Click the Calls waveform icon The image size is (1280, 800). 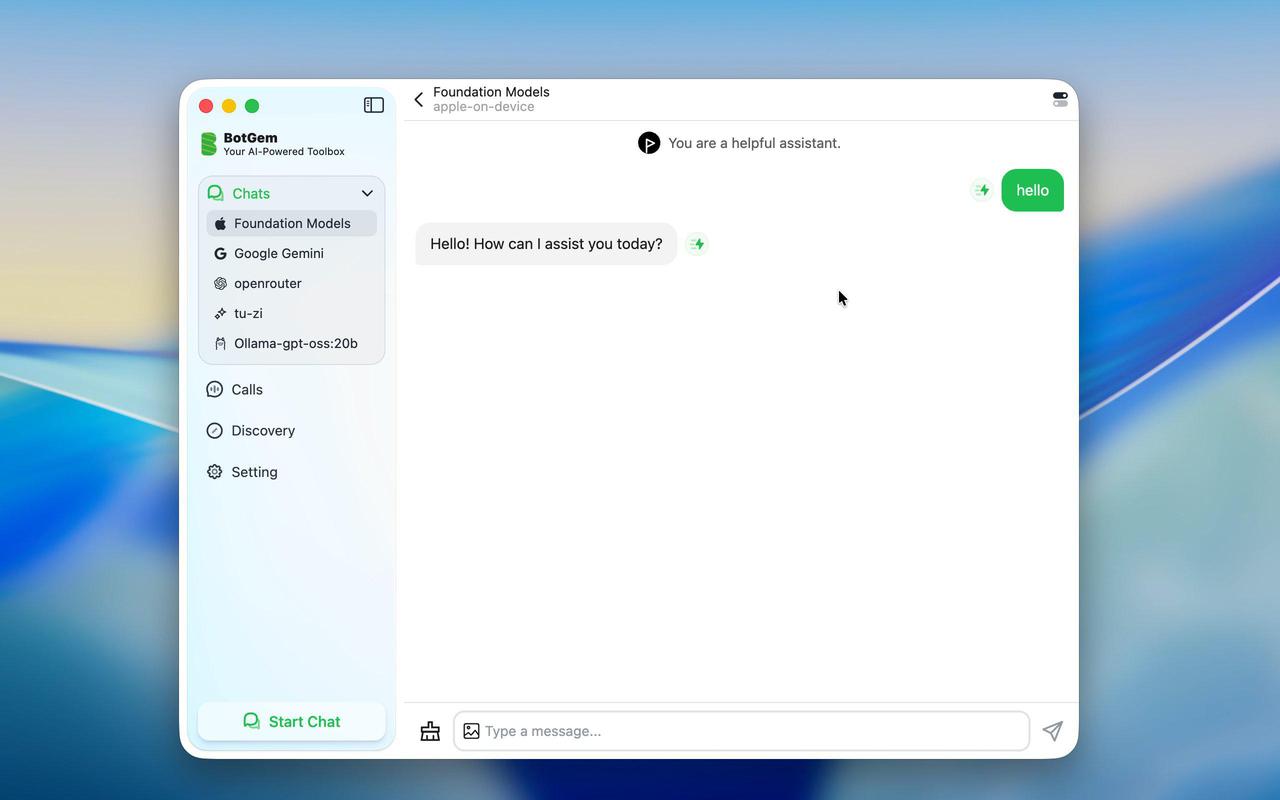click(x=214, y=390)
